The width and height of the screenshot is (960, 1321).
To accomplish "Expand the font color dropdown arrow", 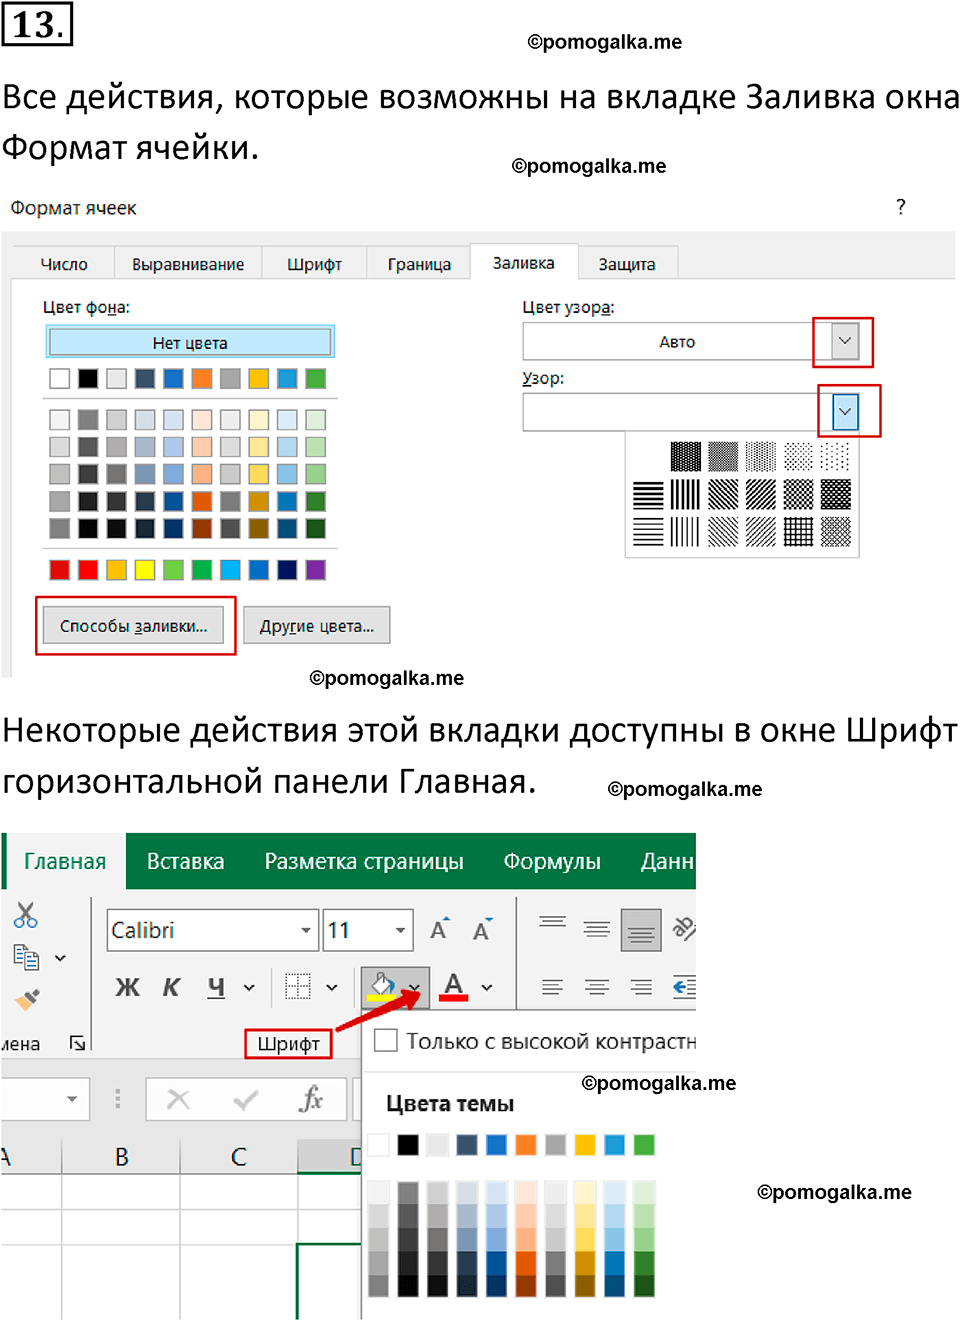I will pyautogui.click(x=487, y=988).
